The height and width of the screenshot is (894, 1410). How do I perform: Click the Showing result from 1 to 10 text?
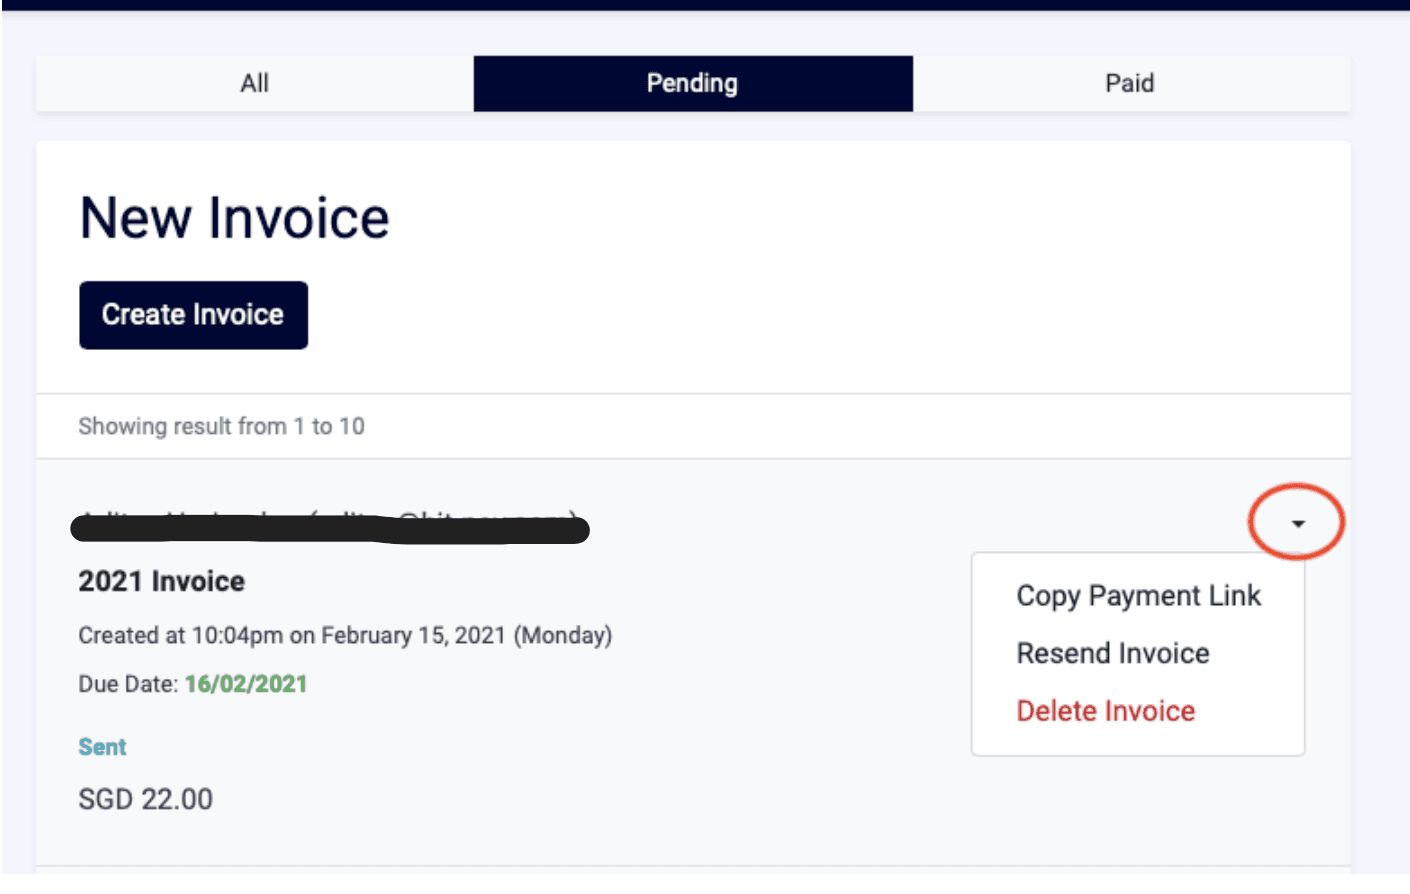click(221, 426)
